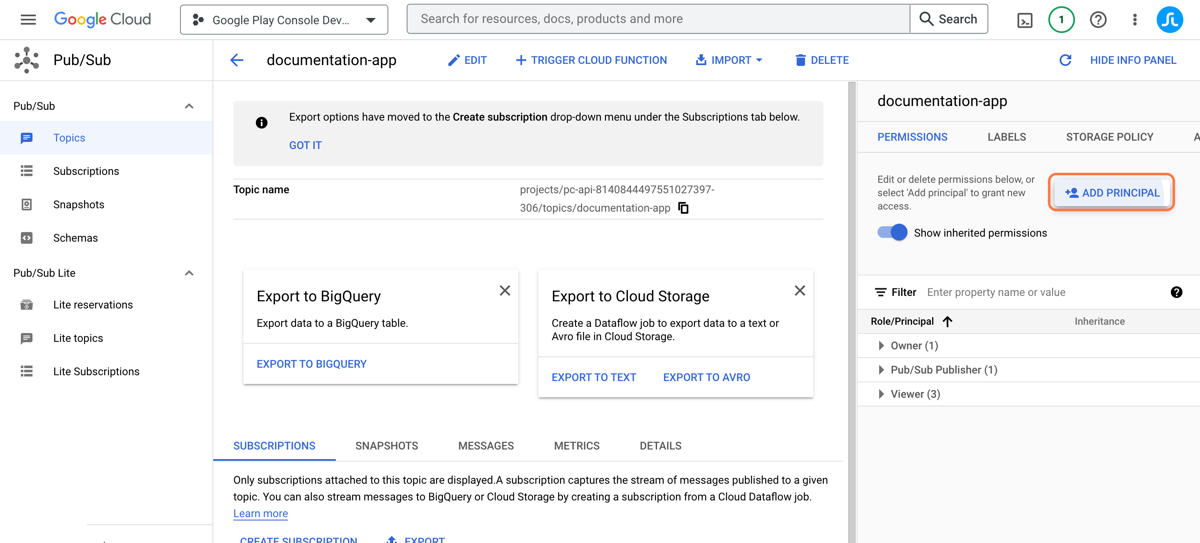Click the Schemas sidebar icon
Viewport: 1200px width, 543px height.
(x=27, y=238)
